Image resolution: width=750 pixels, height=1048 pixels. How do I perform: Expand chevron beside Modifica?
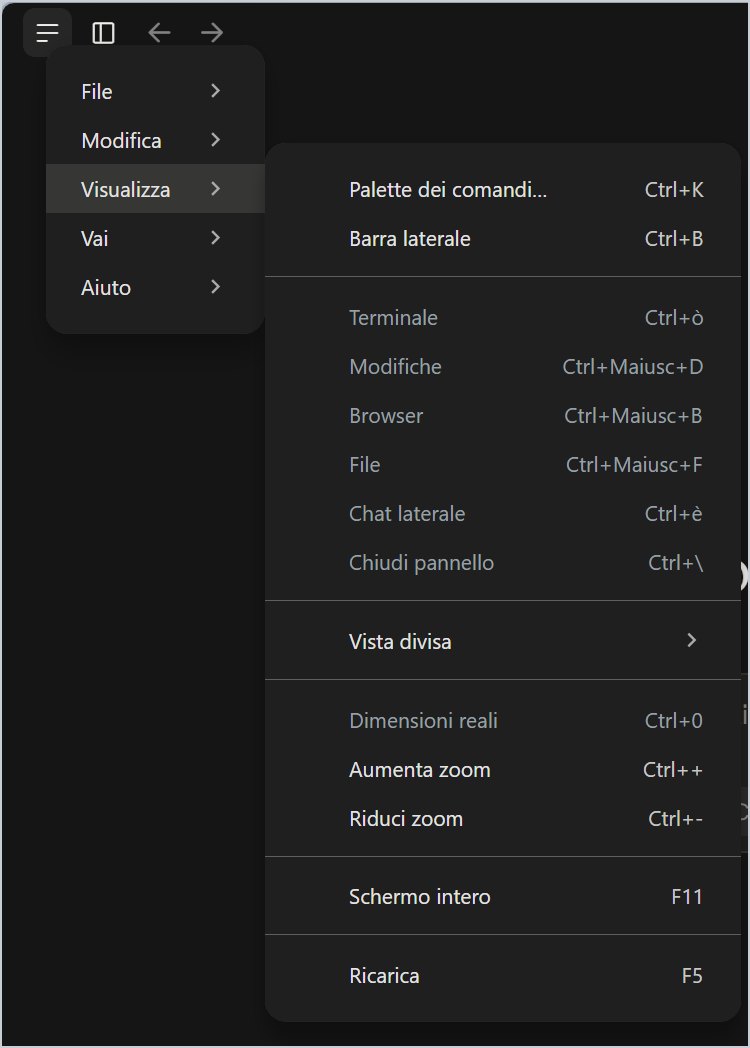tap(215, 140)
